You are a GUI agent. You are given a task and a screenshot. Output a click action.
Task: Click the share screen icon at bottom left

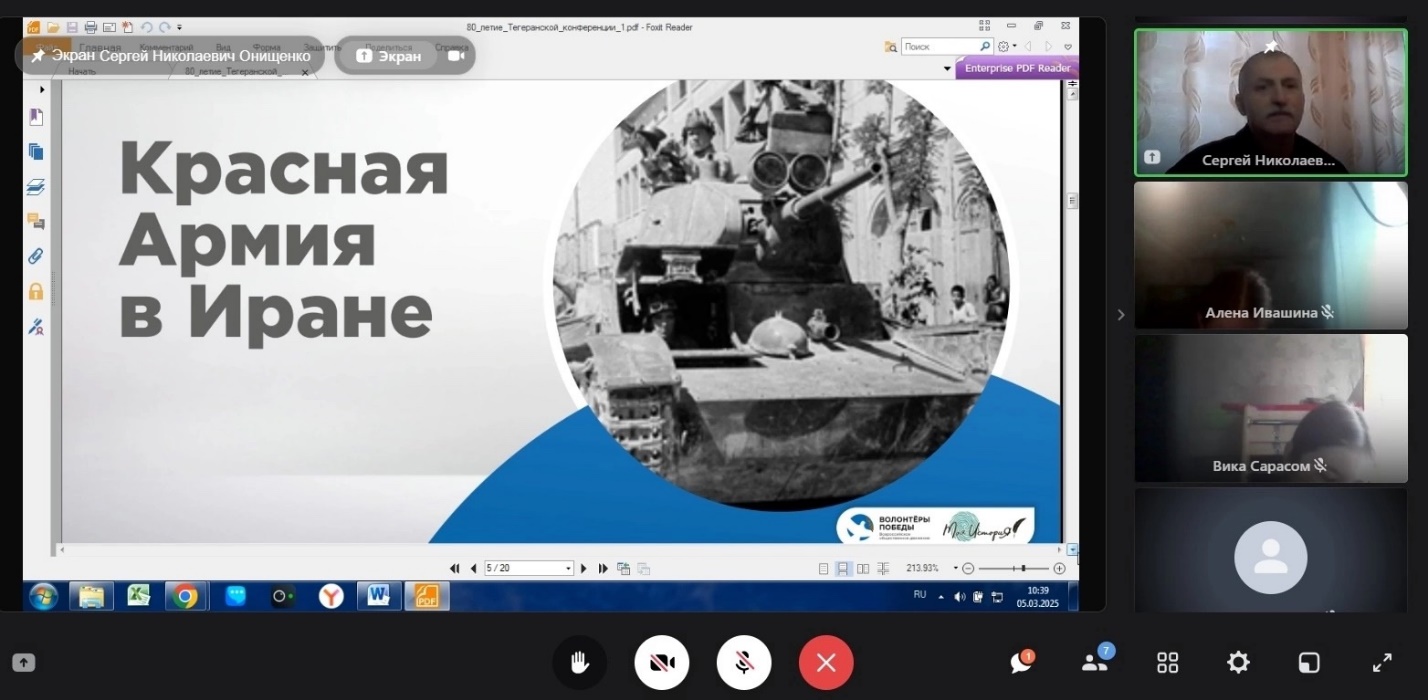pyautogui.click(x=24, y=662)
